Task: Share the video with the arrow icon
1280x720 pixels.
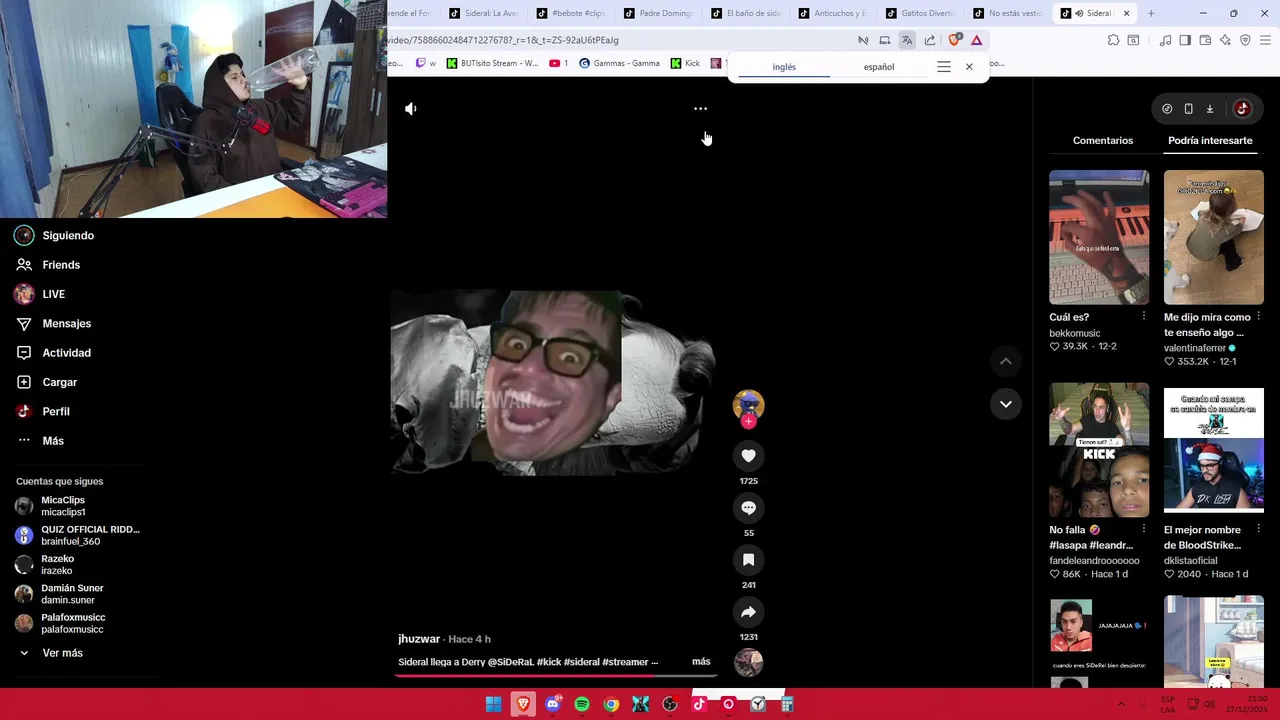Action: (748, 612)
